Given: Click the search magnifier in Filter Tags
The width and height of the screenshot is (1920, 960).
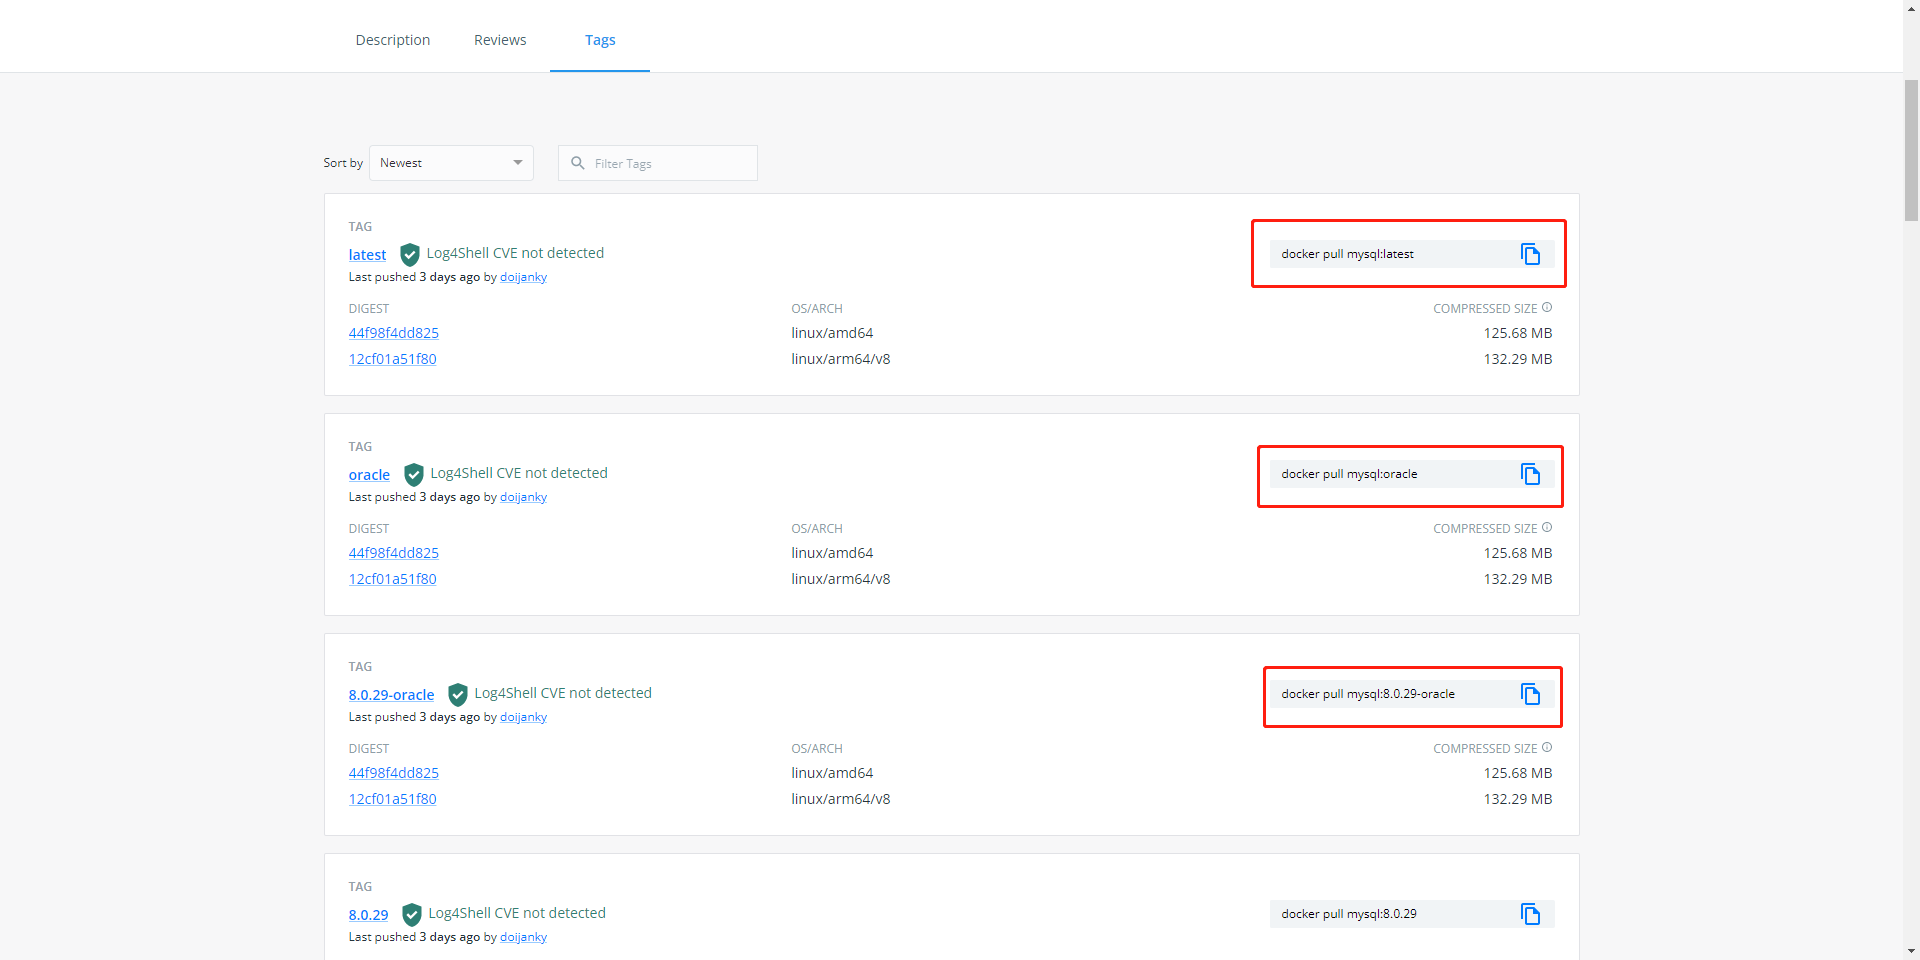Looking at the screenshot, I should [578, 163].
